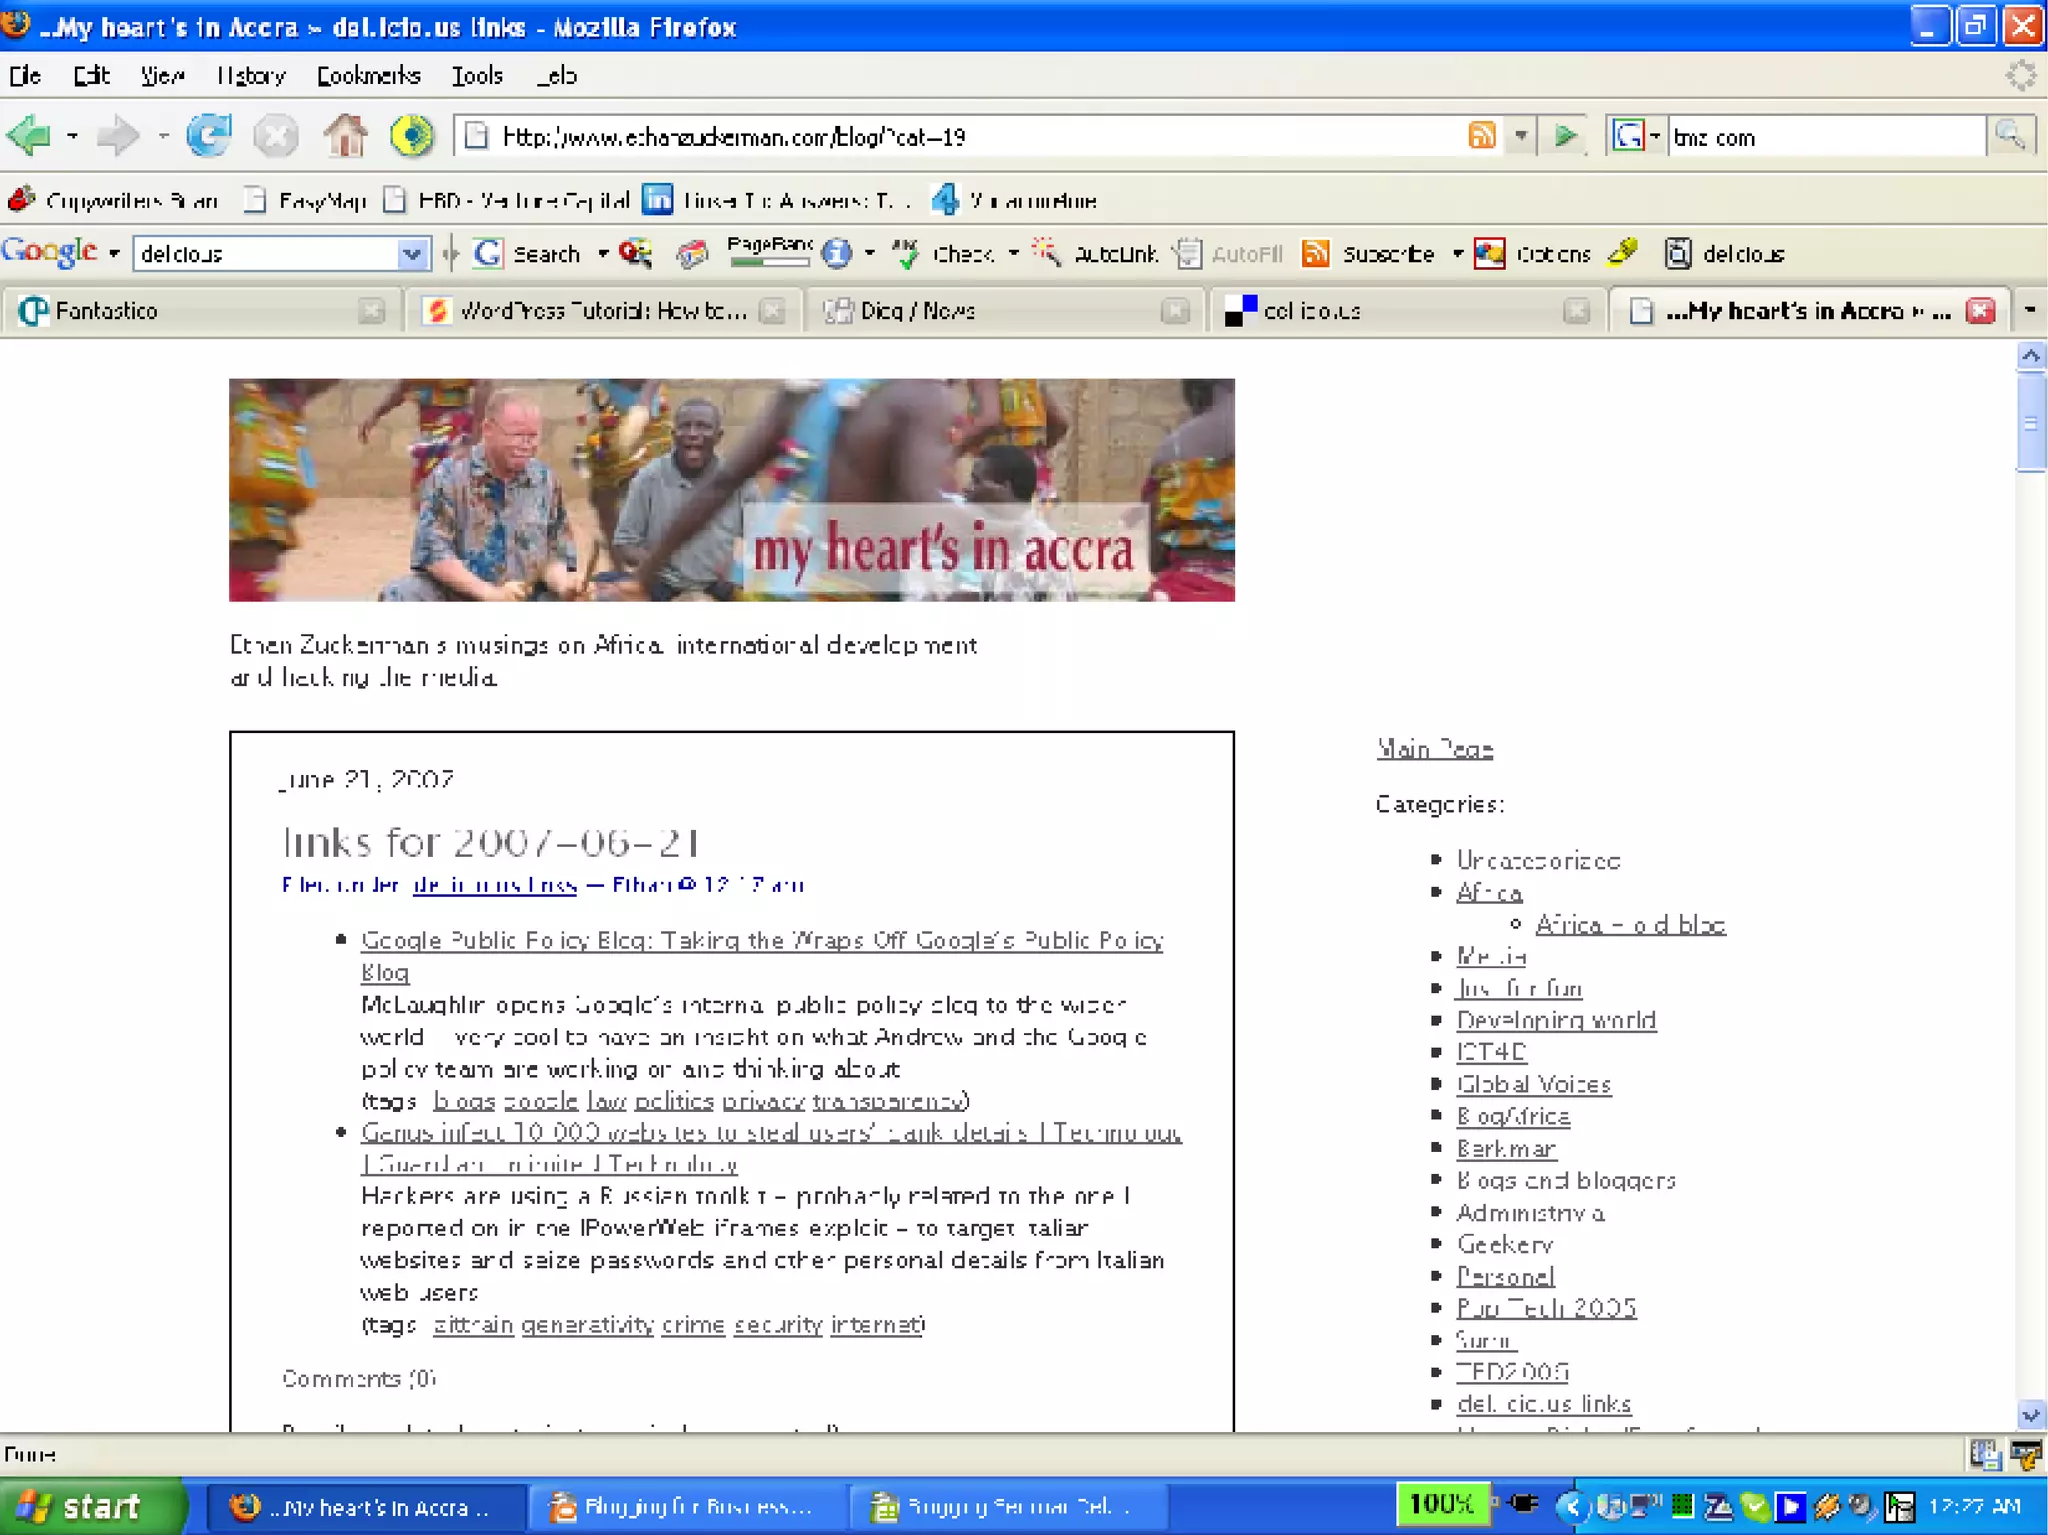Click the PageRank info icon
Viewport: 2048px width, 1535px height.
point(836,254)
